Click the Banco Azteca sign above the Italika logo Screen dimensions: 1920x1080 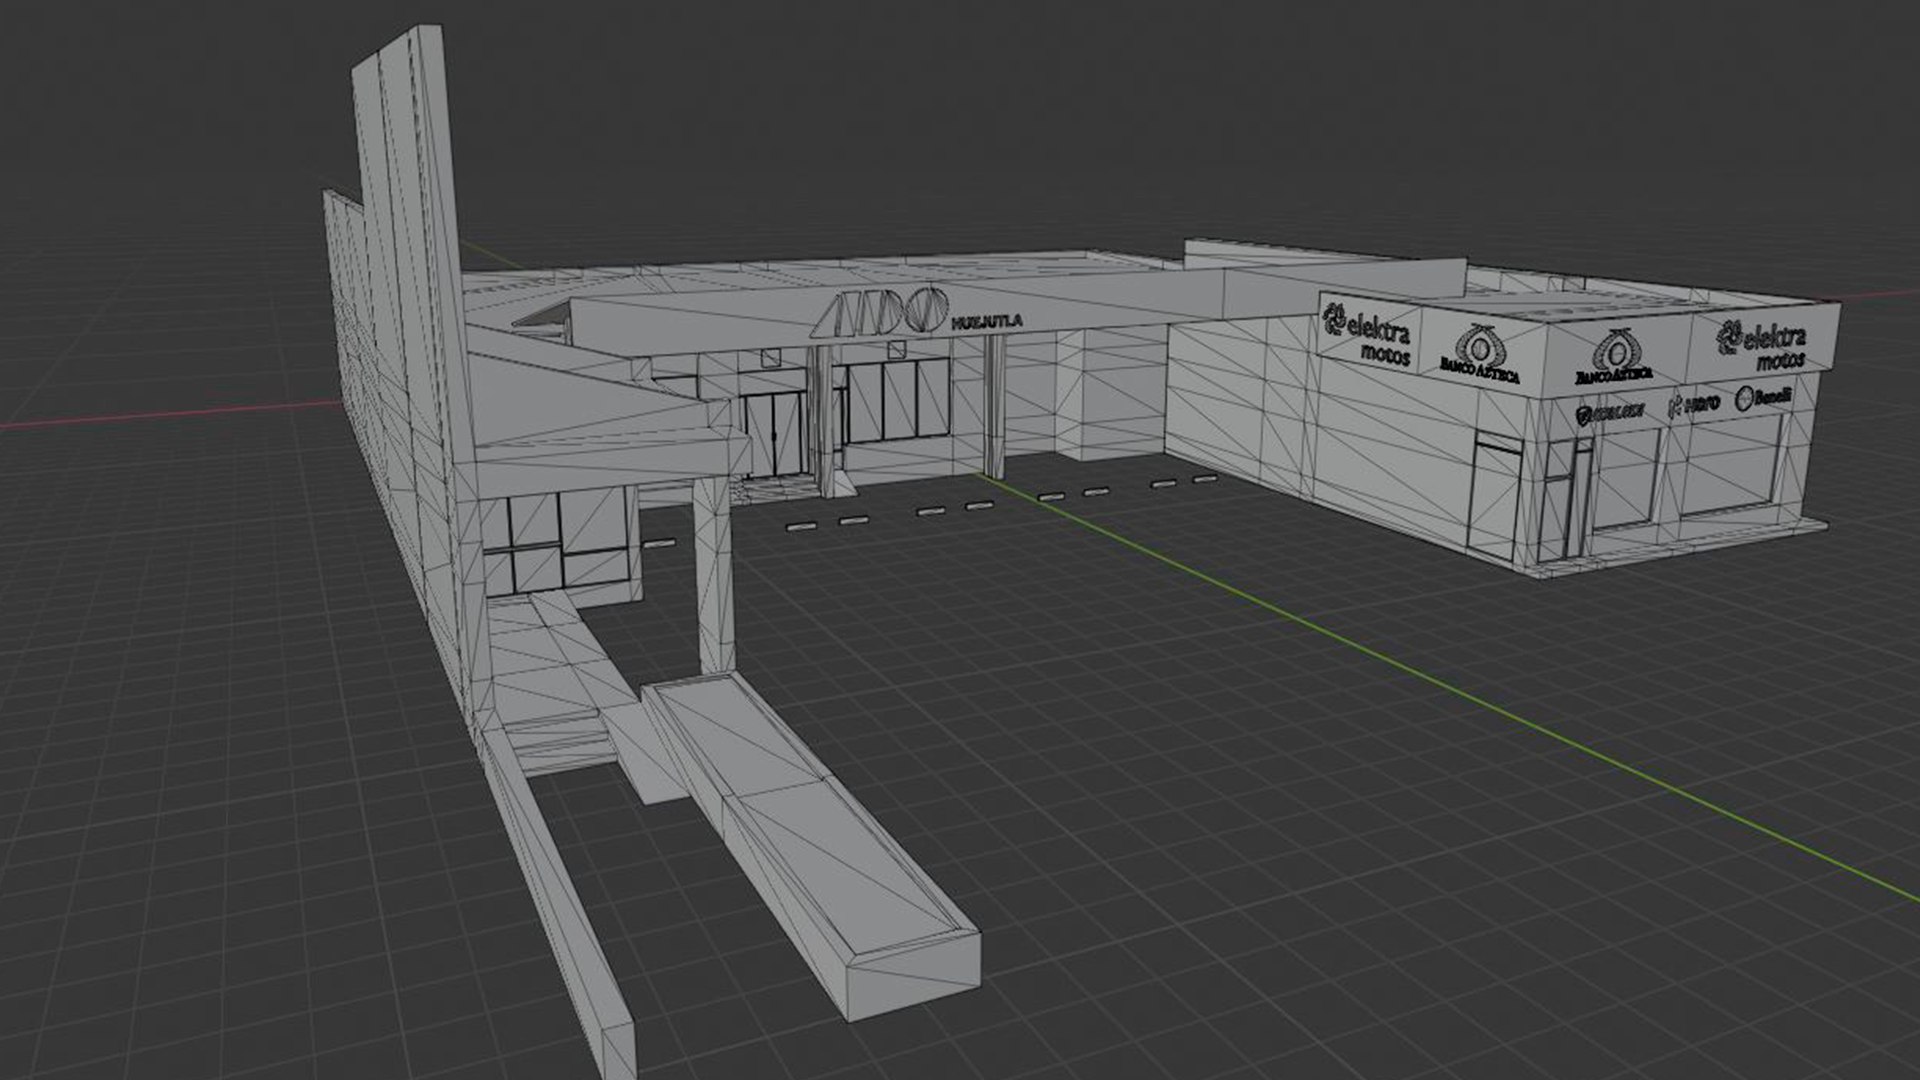click(1614, 357)
